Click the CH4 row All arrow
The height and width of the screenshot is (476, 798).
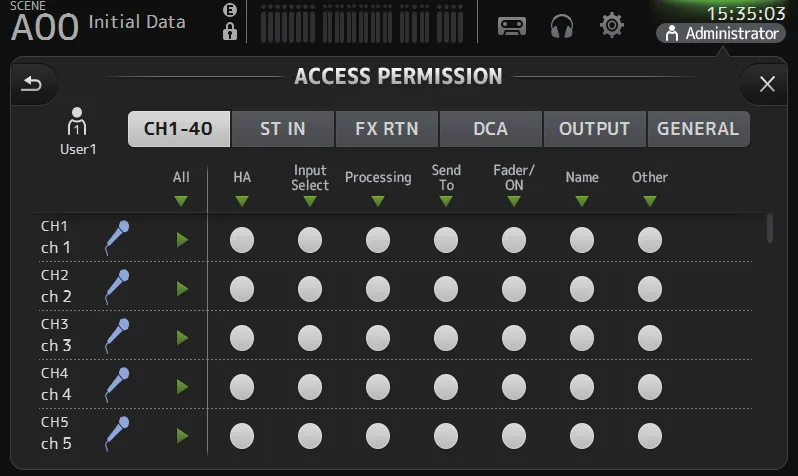(182, 387)
